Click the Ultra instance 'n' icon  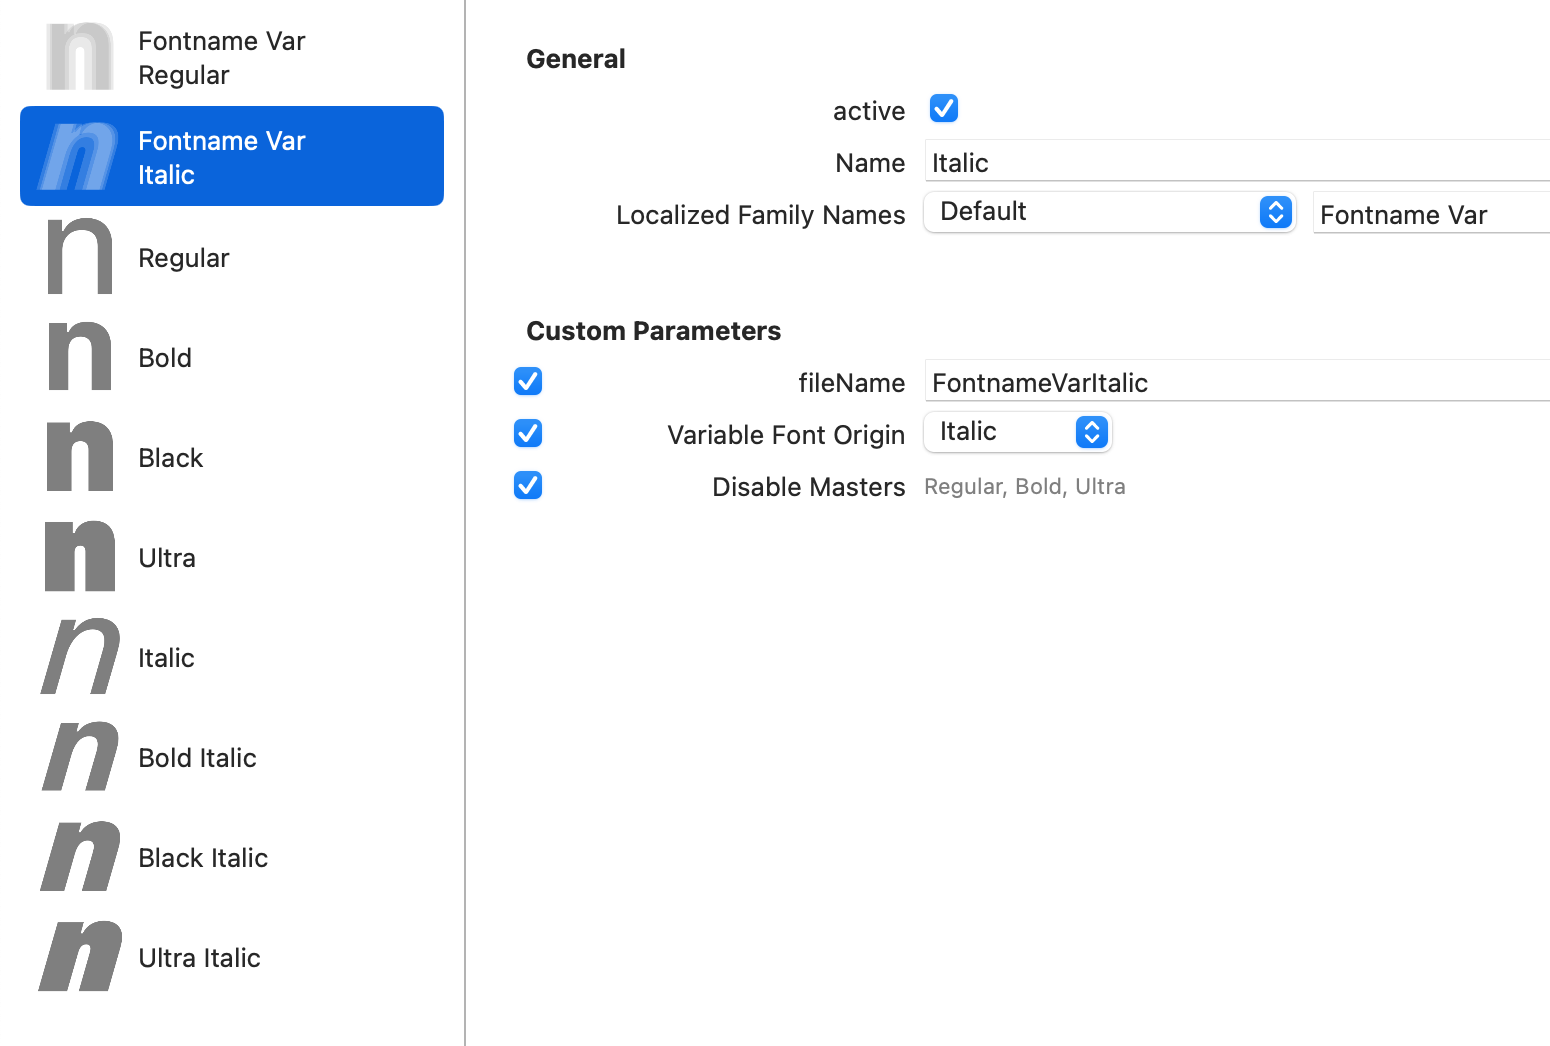(80, 556)
